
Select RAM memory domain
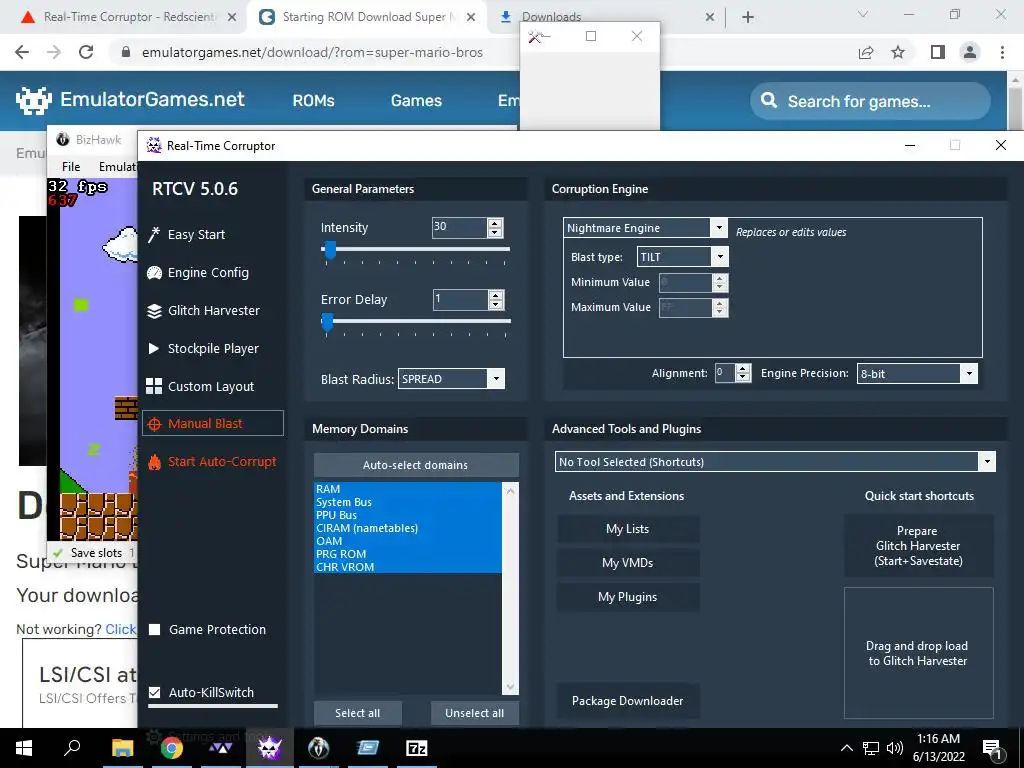point(408,489)
